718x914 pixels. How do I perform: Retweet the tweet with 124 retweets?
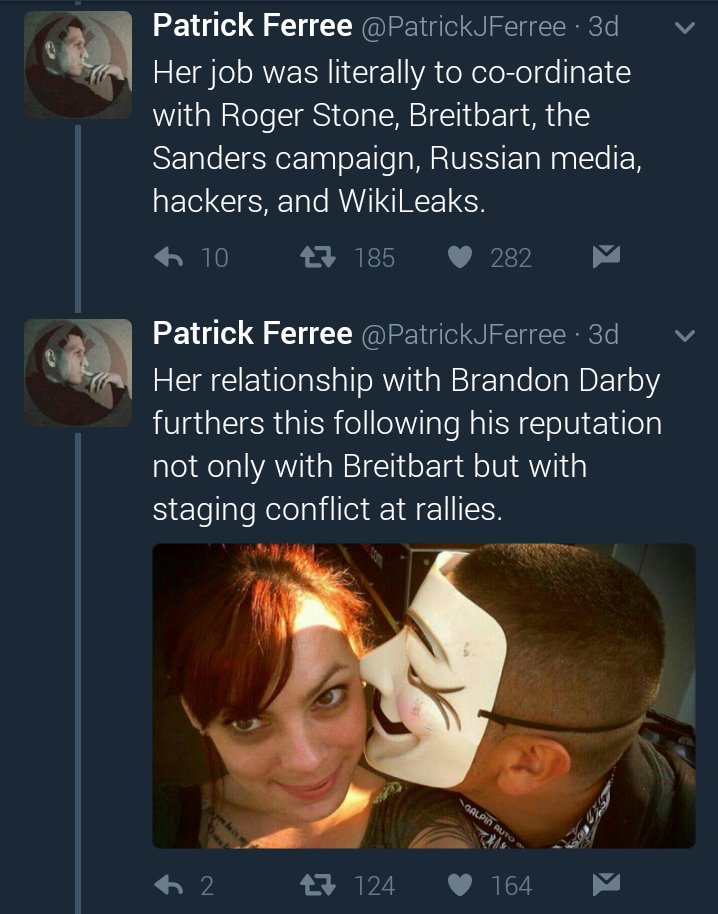click(319, 885)
